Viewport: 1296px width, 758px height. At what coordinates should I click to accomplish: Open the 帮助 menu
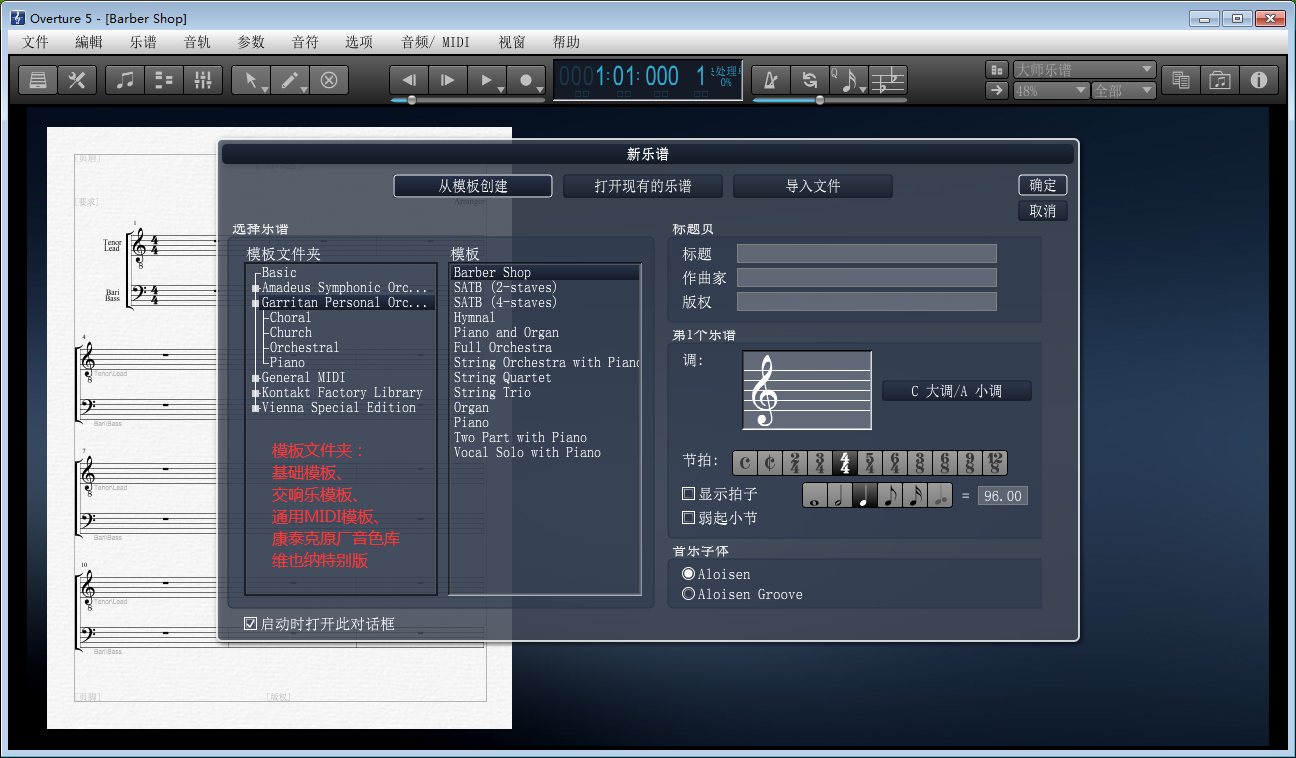point(566,42)
